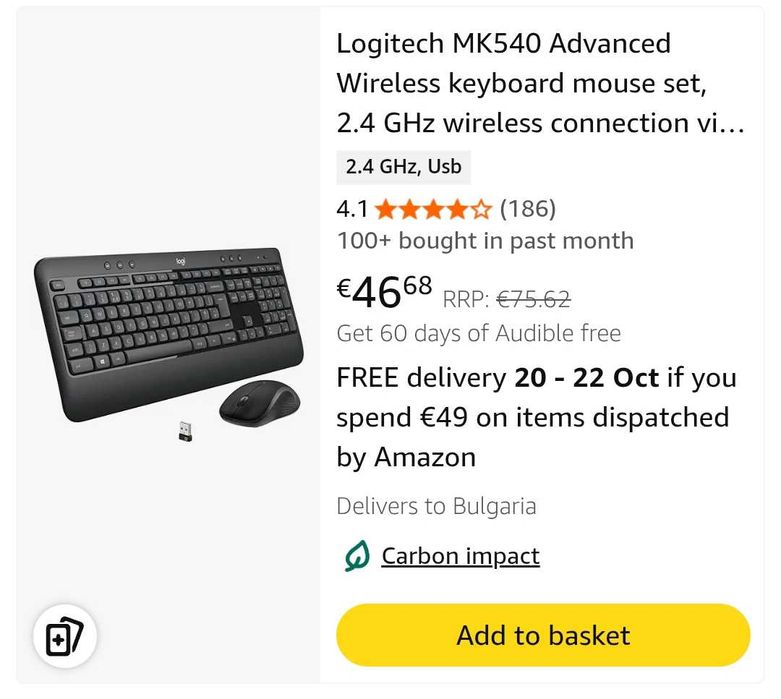Click the logi logo on the keyboard
The height and width of the screenshot is (699, 781).
coord(181,262)
